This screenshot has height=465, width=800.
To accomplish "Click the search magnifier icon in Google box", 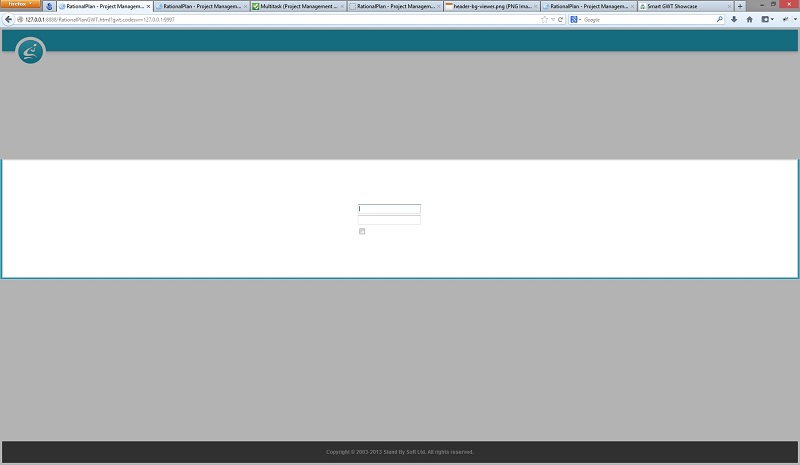I will (719, 19).
